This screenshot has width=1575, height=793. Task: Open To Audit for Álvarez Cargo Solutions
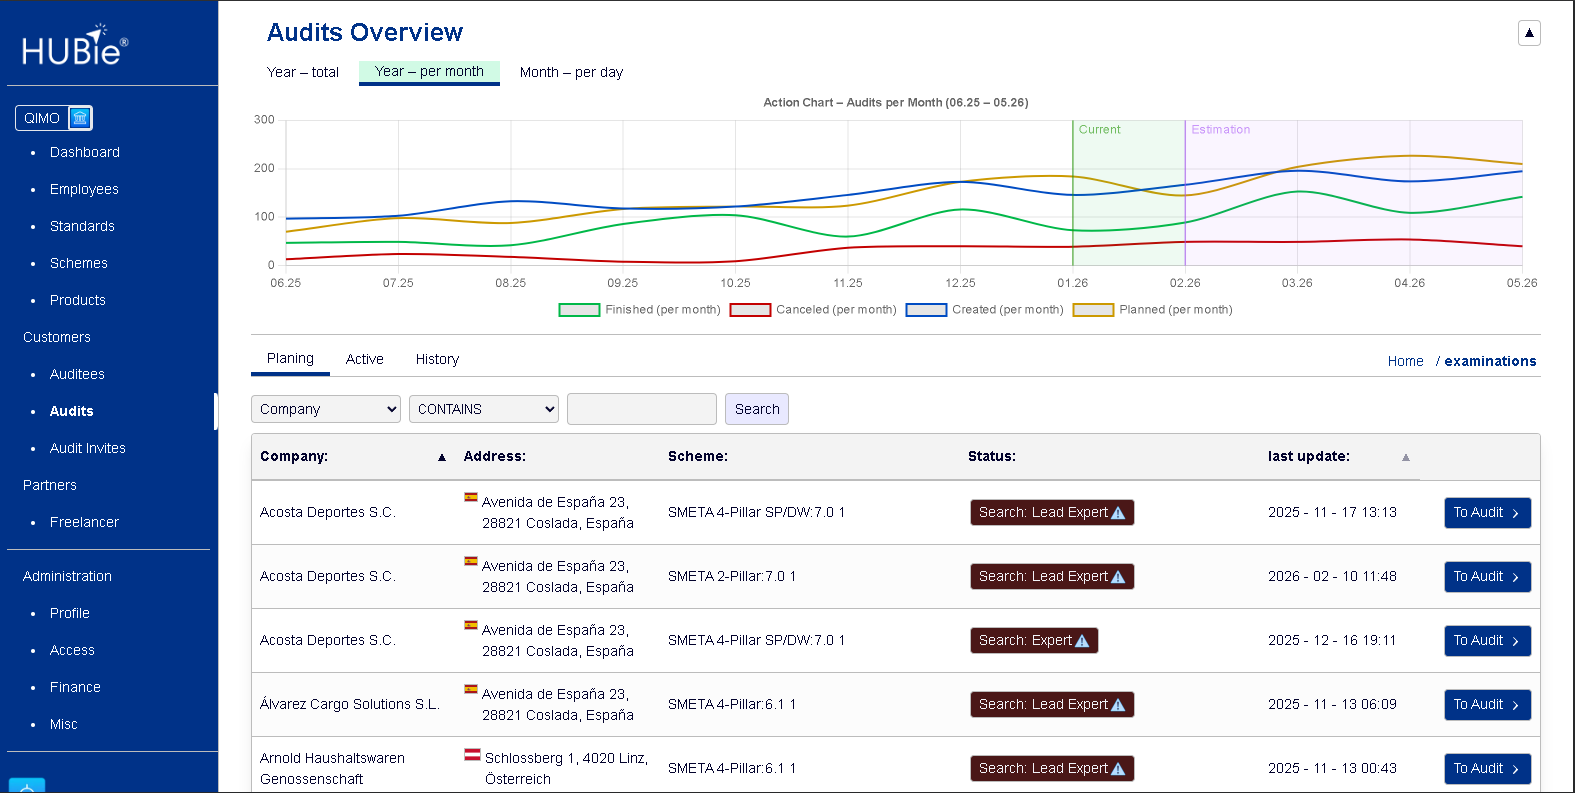pyautogui.click(x=1486, y=705)
